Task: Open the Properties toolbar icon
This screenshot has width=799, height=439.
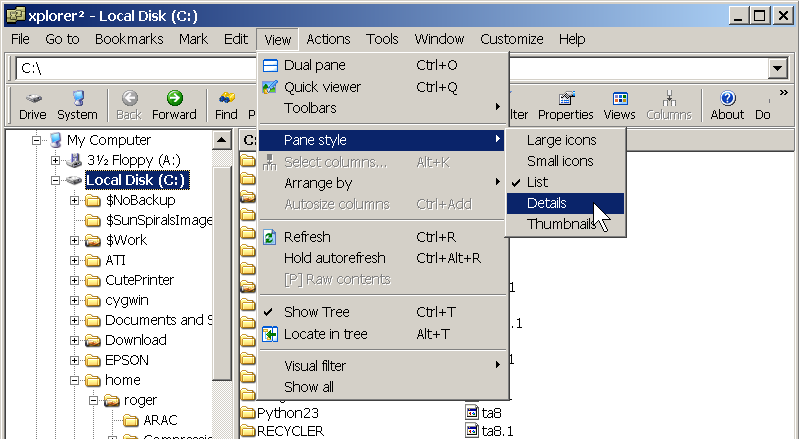Action: tap(566, 105)
